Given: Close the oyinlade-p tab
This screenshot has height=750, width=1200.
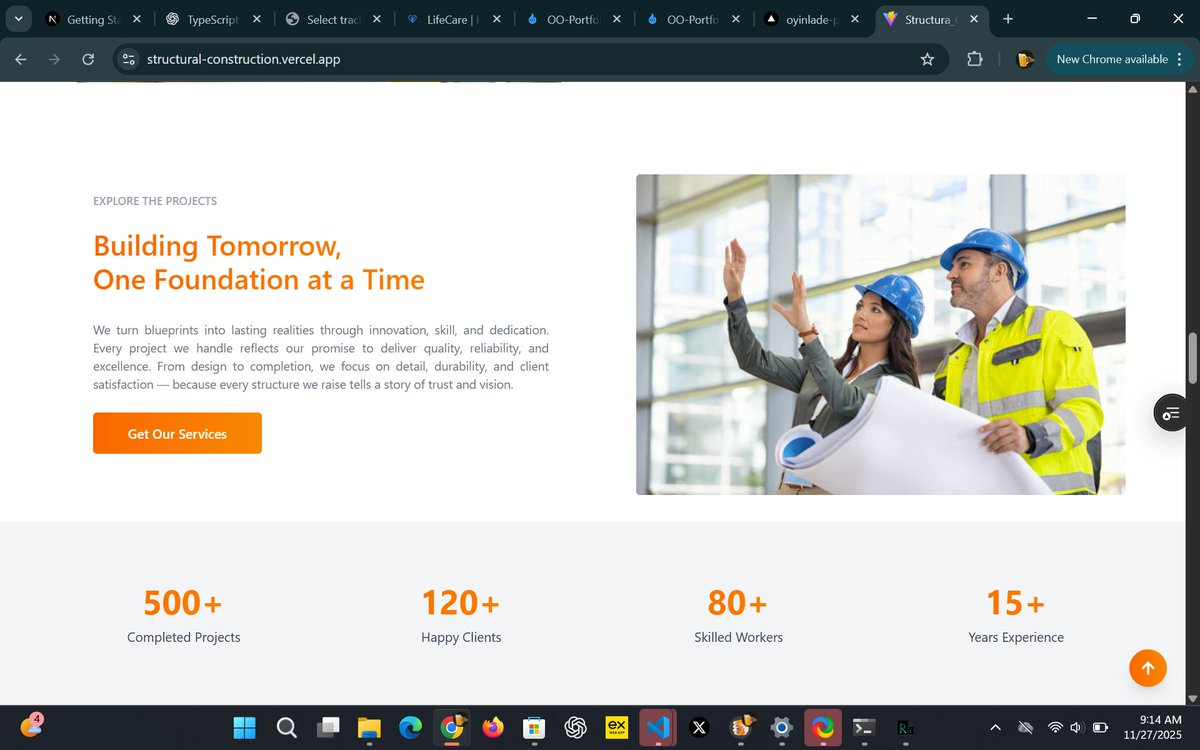Looking at the screenshot, I should pyautogui.click(x=854, y=19).
